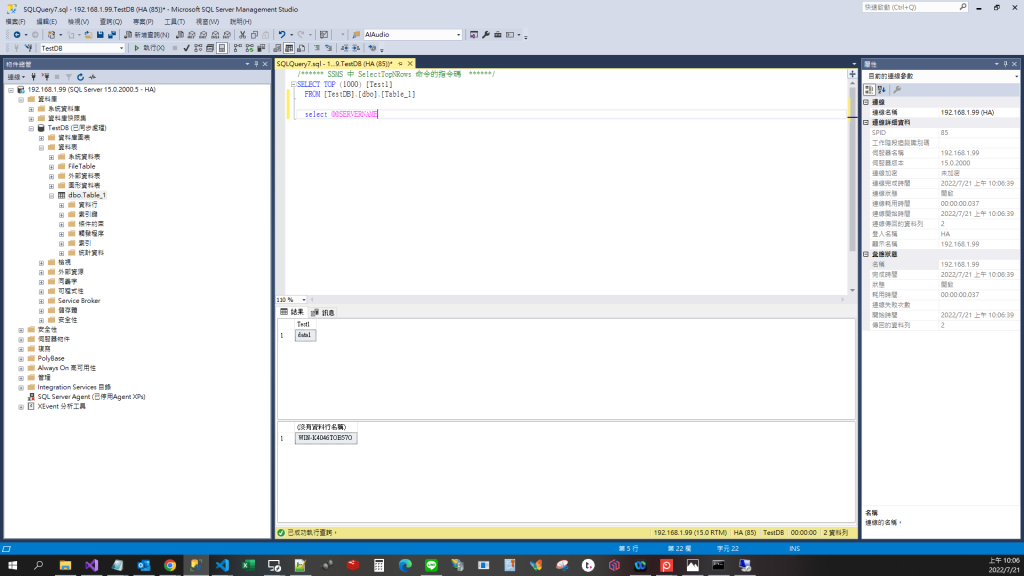This screenshot has width=1024, height=576.
Task: Click the Windows Start button
Action: (12, 565)
